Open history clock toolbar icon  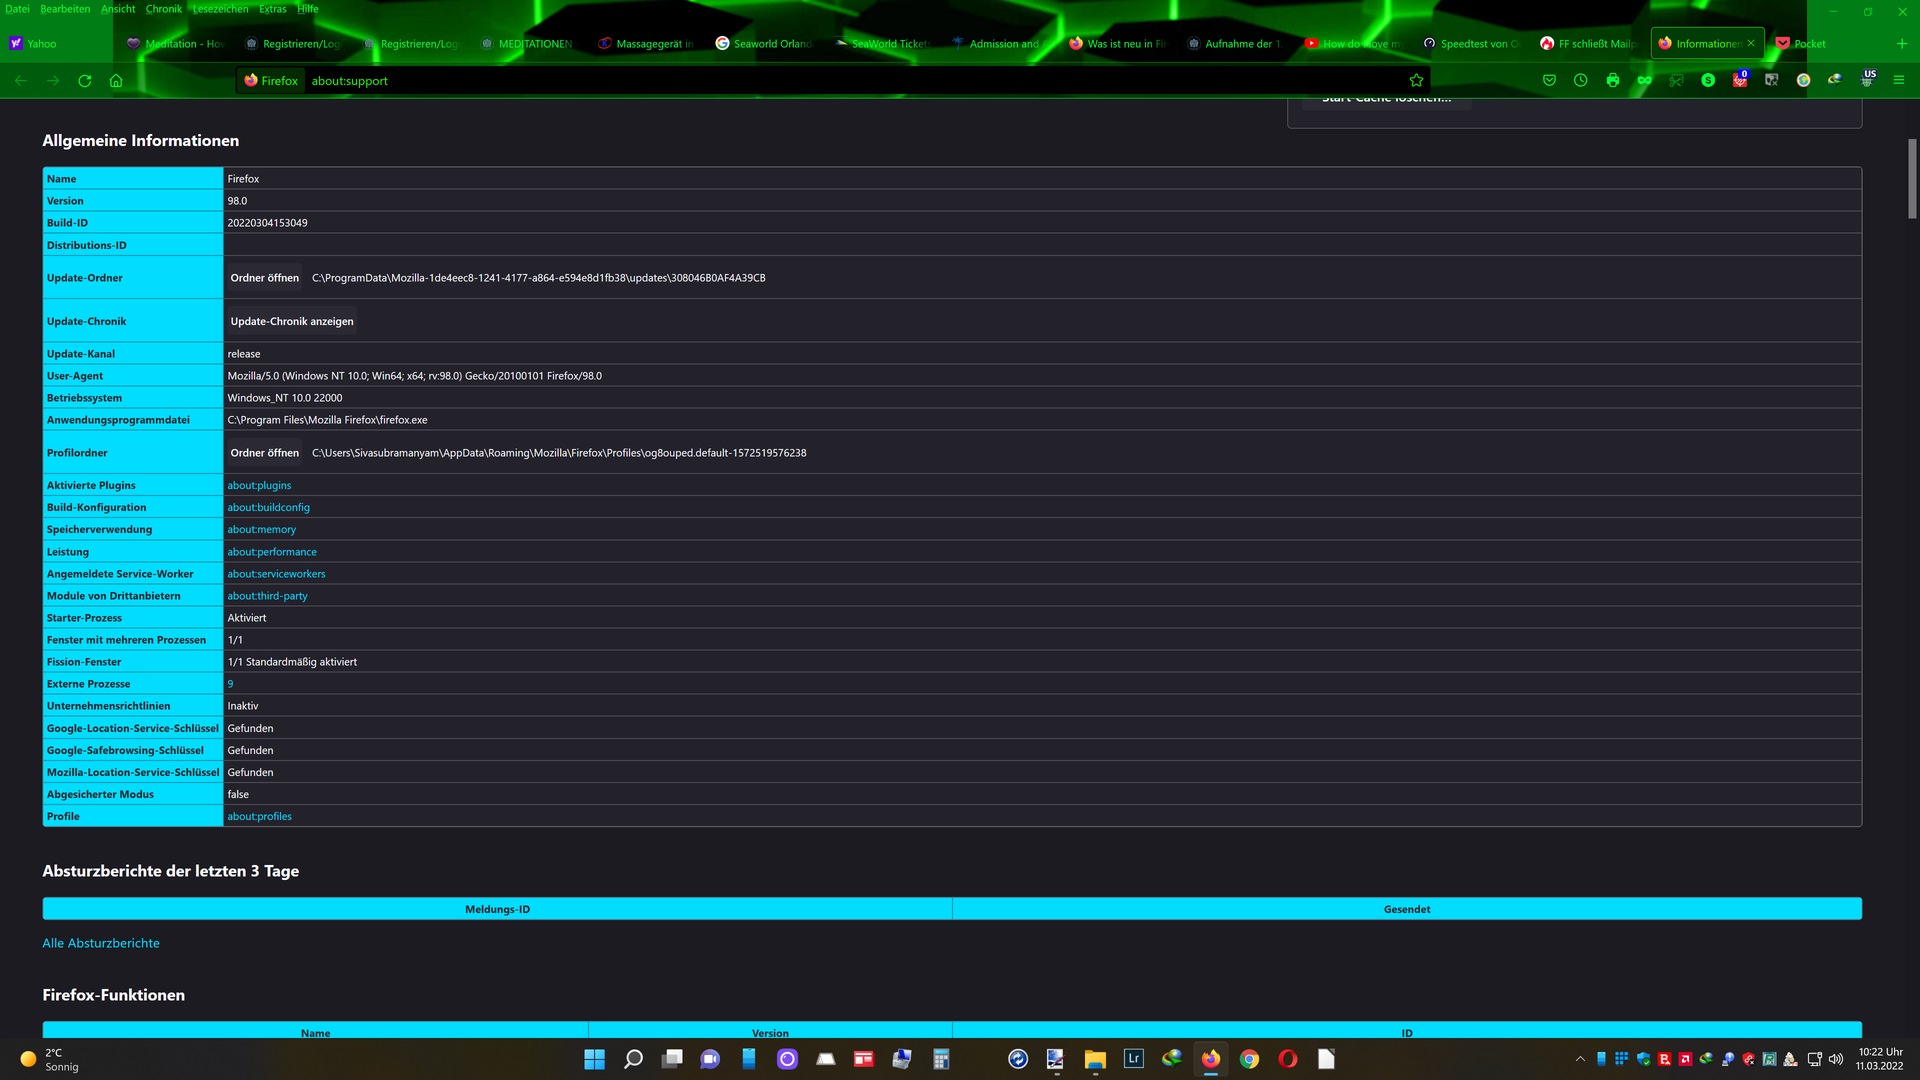(x=1580, y=81)
